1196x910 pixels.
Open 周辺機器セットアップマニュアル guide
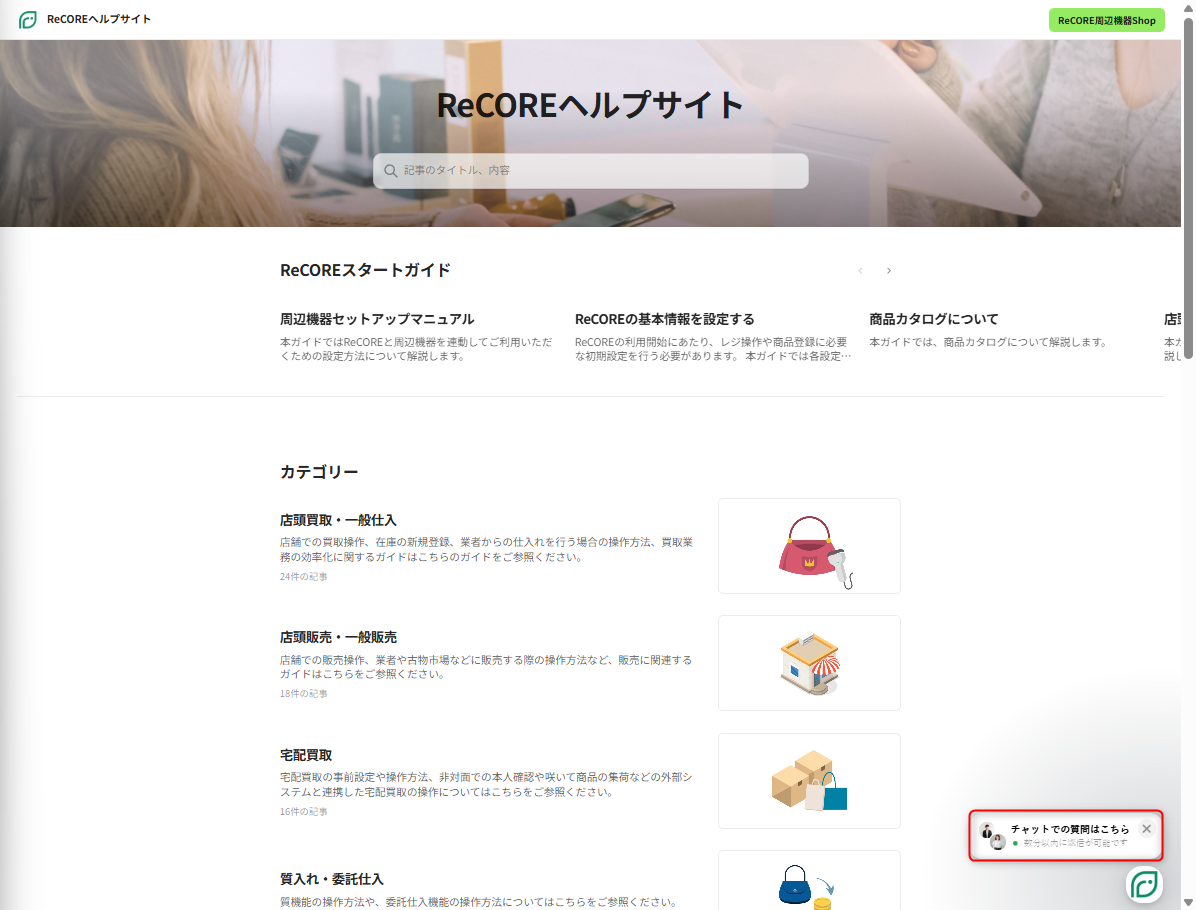point(377,320)
